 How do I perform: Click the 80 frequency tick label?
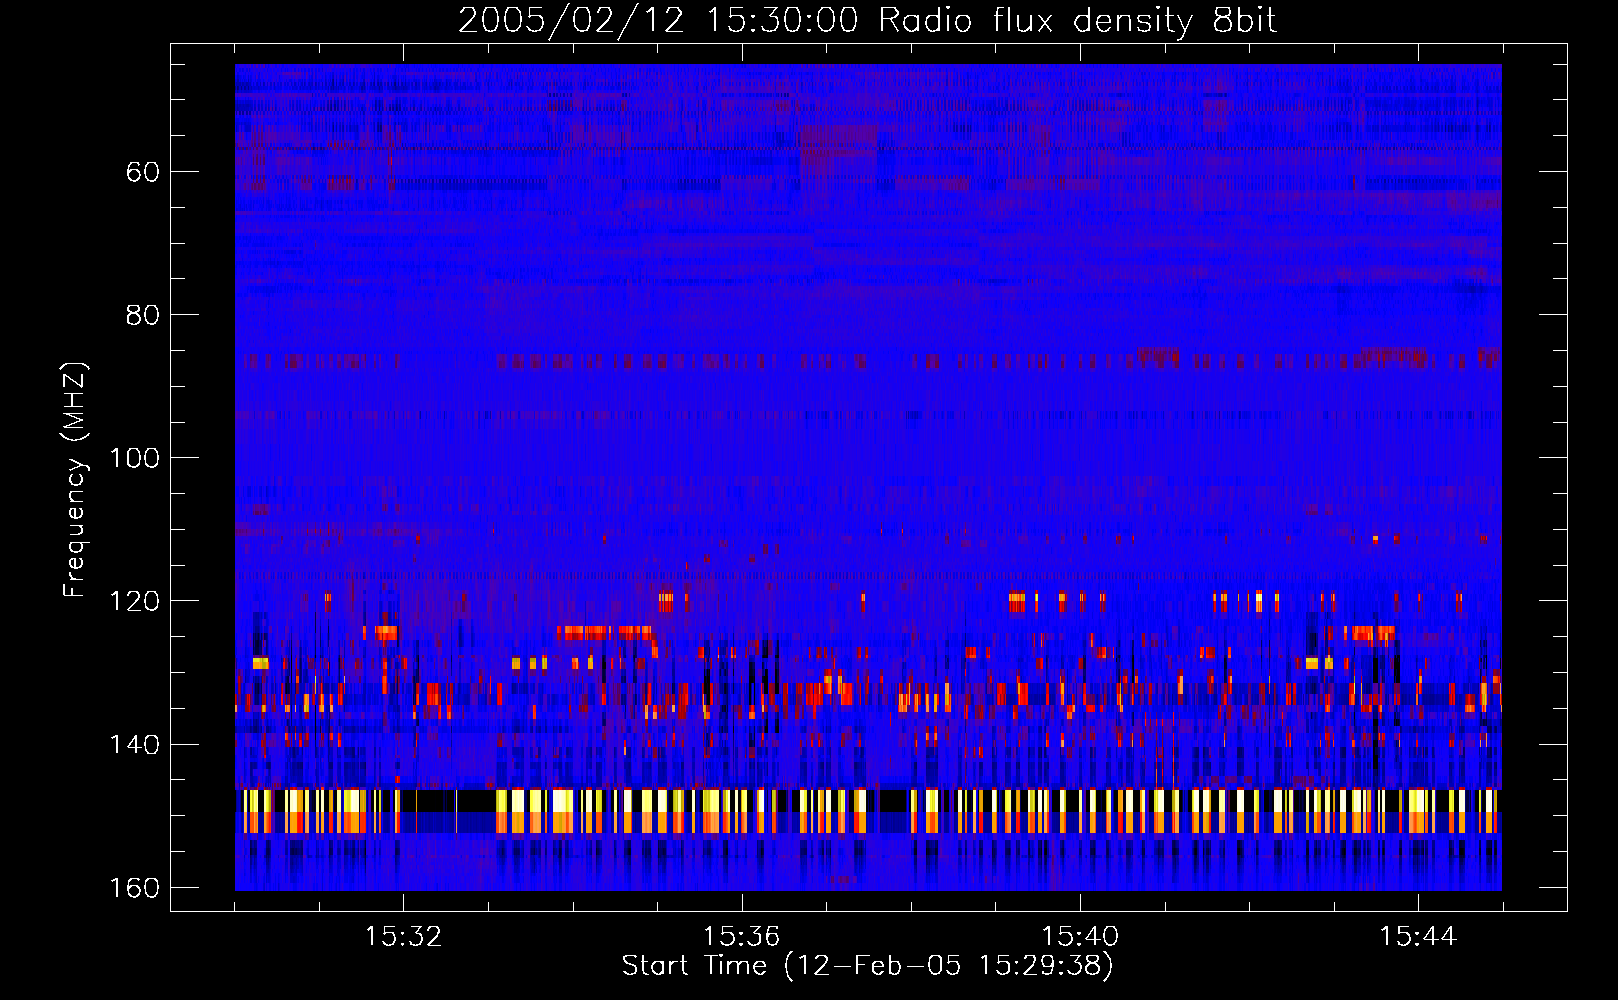click(x=143, y=315)
